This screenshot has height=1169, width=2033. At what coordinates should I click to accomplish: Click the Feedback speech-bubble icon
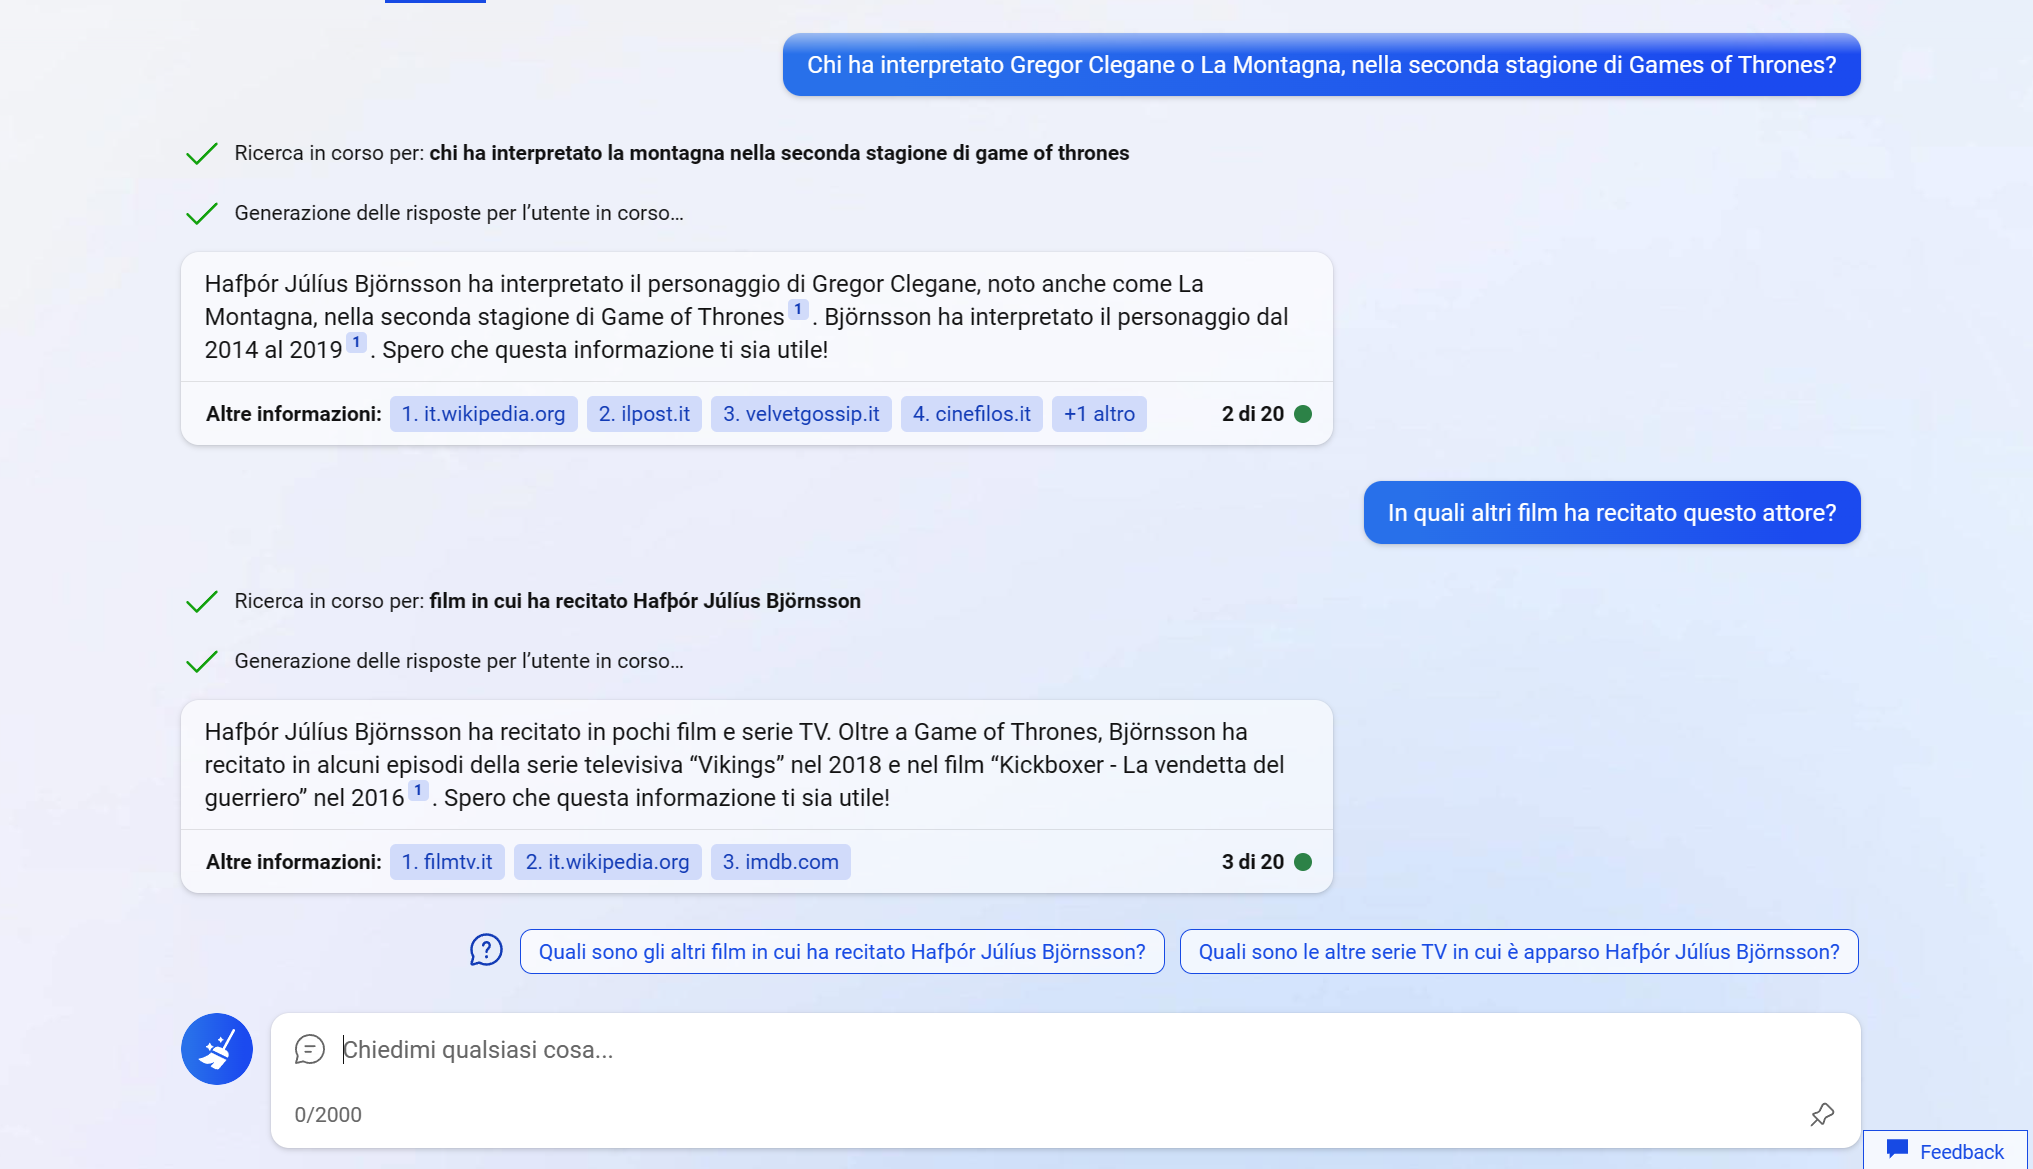tap(1896, 1149)
